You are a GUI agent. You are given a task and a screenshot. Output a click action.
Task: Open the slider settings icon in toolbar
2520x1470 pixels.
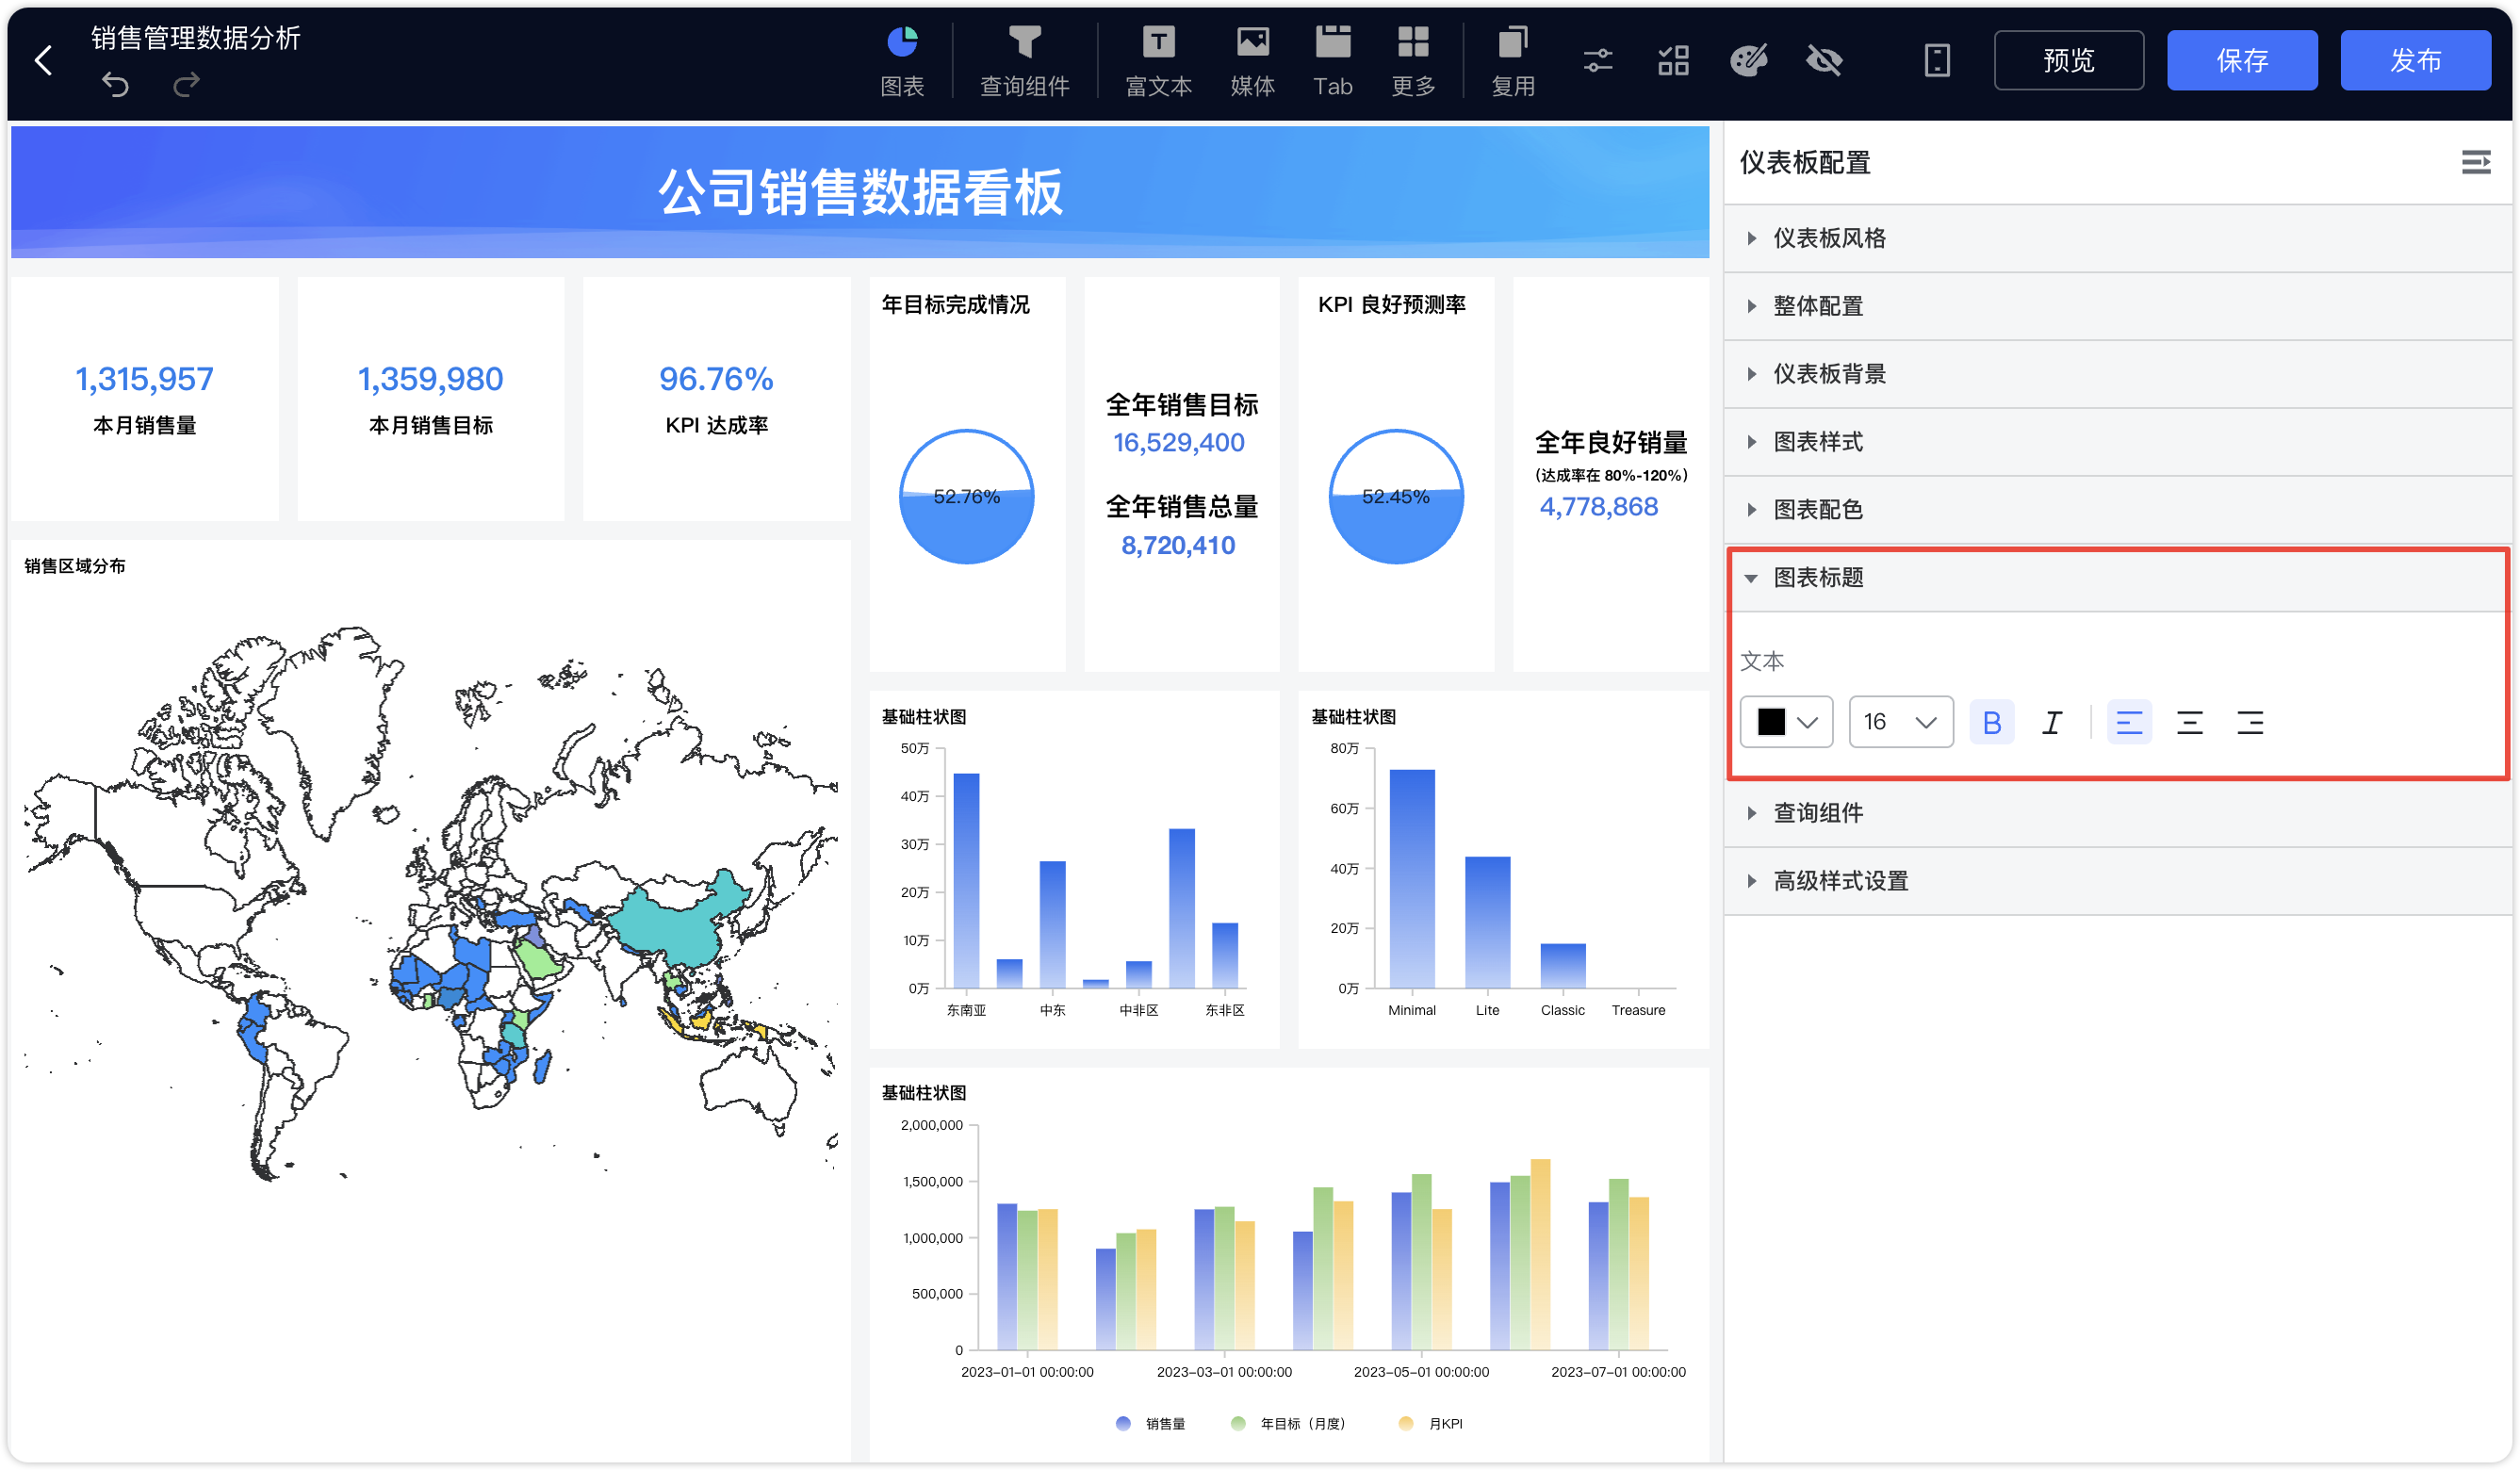point(1598,60)
